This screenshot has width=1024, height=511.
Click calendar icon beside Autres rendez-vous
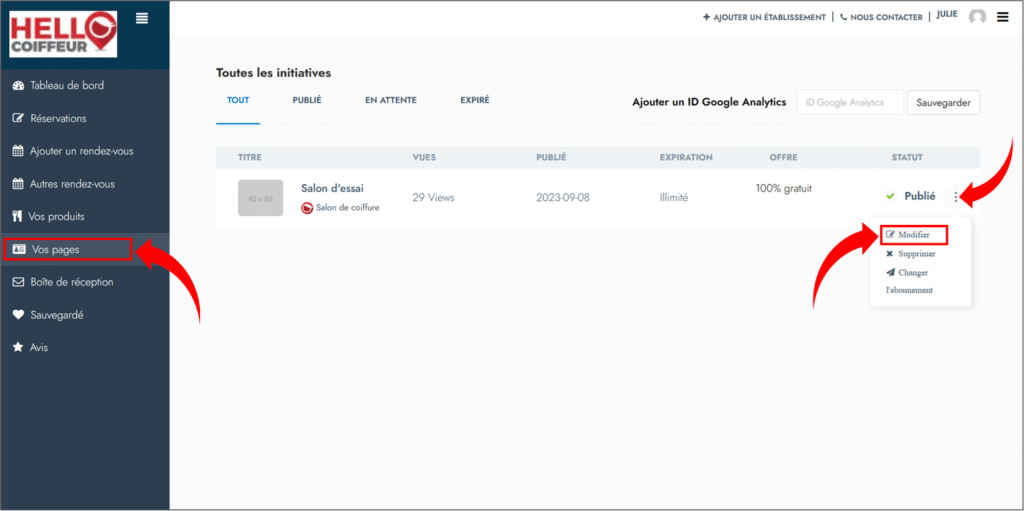coord(18,184)
